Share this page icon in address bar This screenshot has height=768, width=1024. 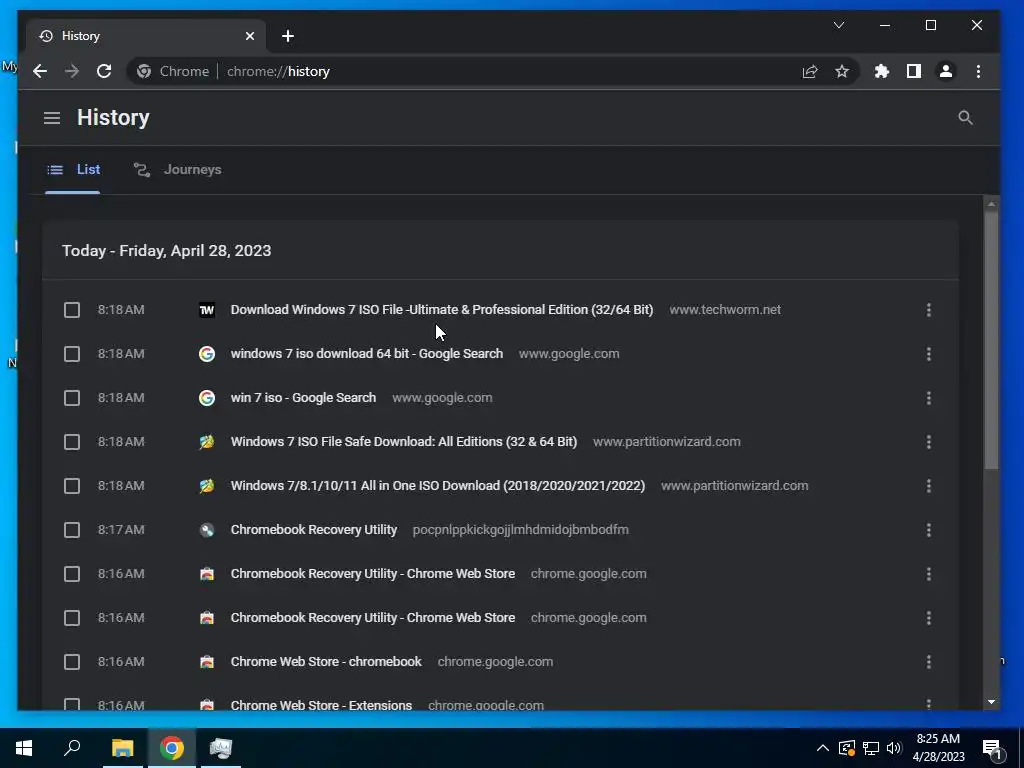click(x=810, y=71)
